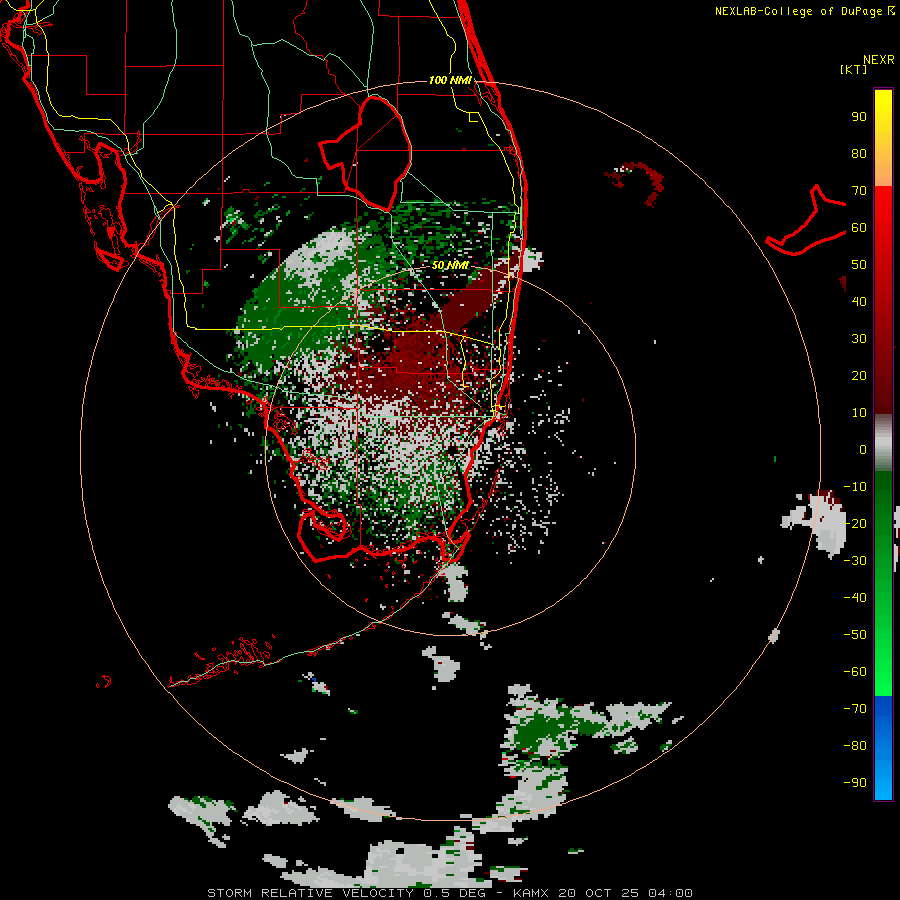The height and width of the screenshot is (900, 900).
Task: Click the 20 value on velocity scale
Action: click(859, 375)
